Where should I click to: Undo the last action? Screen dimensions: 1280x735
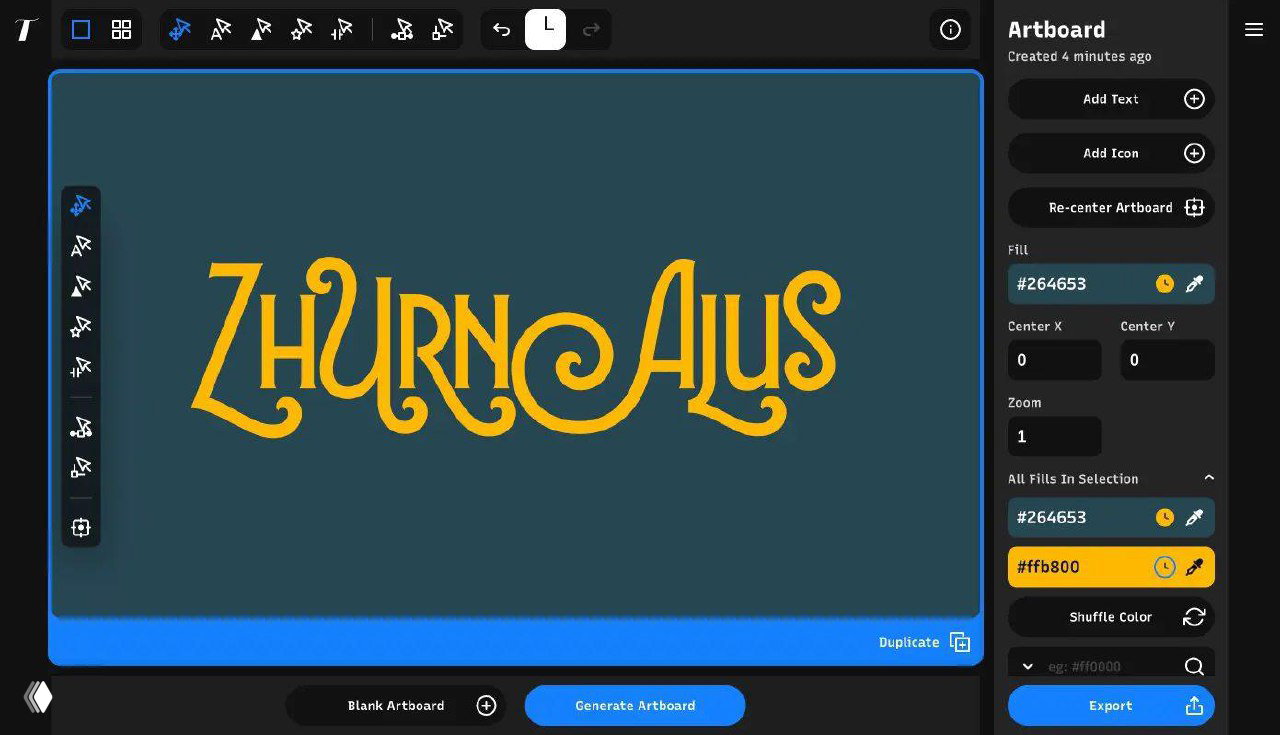502,30
